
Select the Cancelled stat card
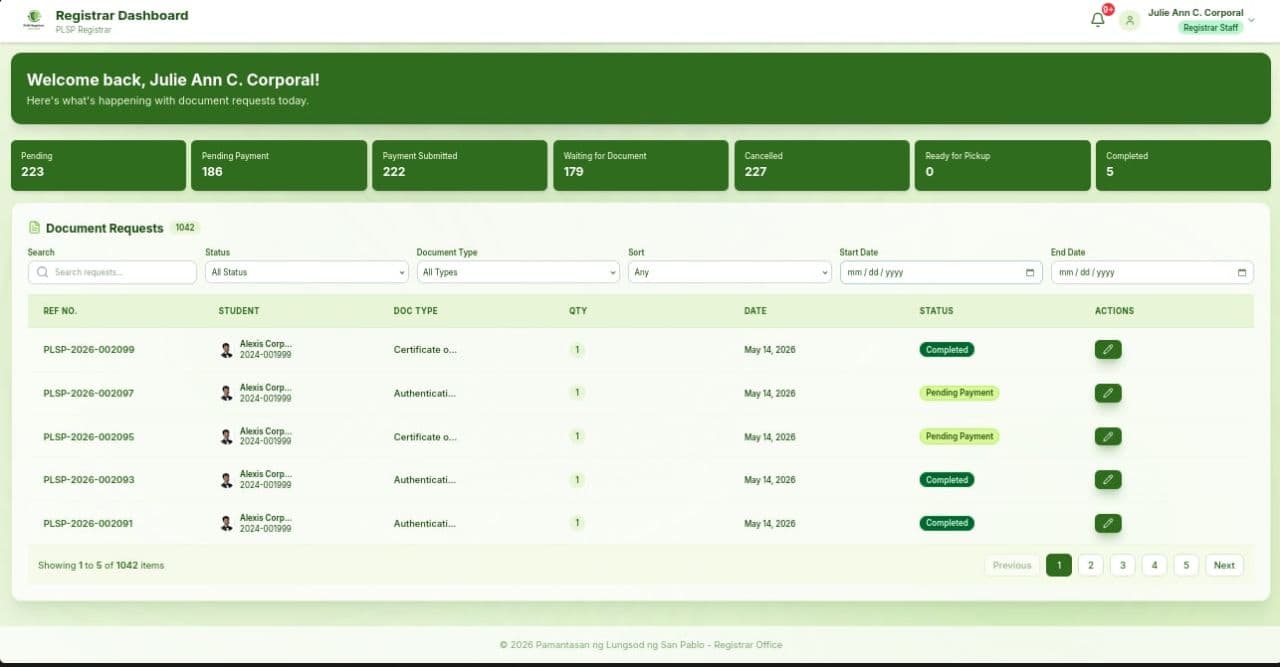coord(822,165)
